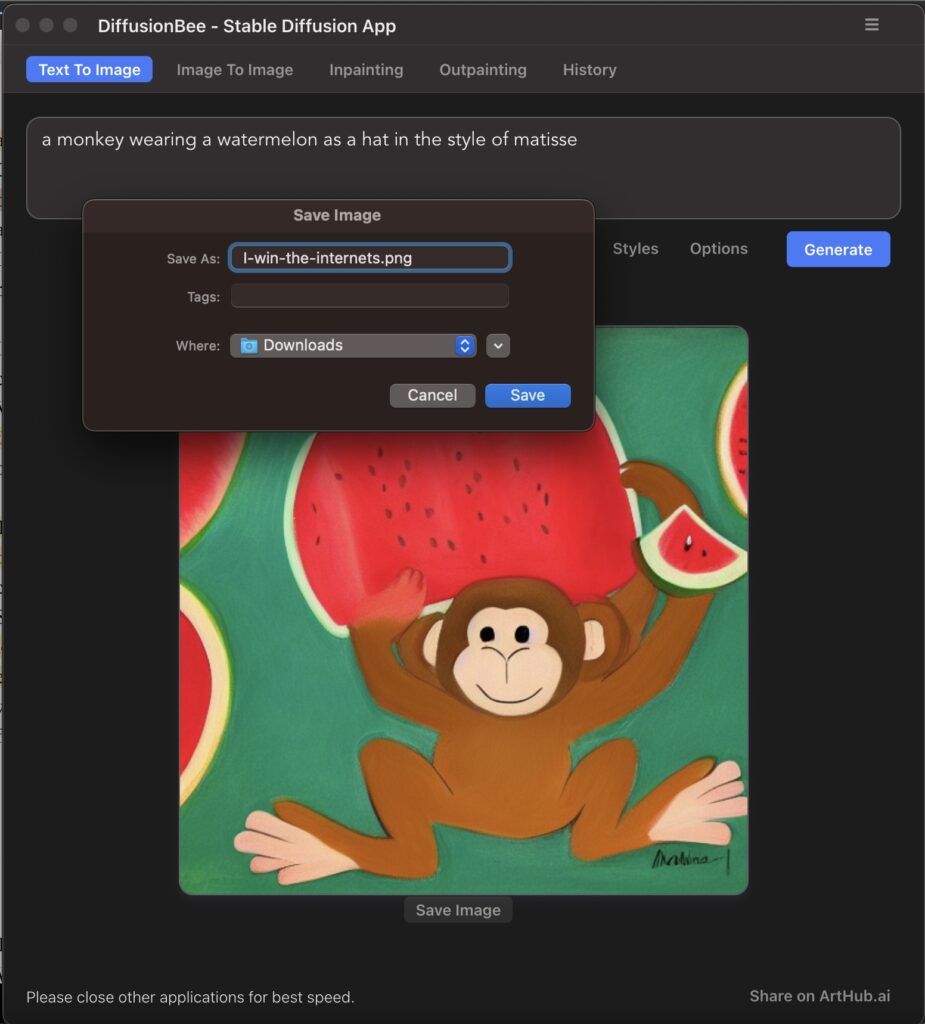
Task: Open the Options panel
Action: point(719,249)
